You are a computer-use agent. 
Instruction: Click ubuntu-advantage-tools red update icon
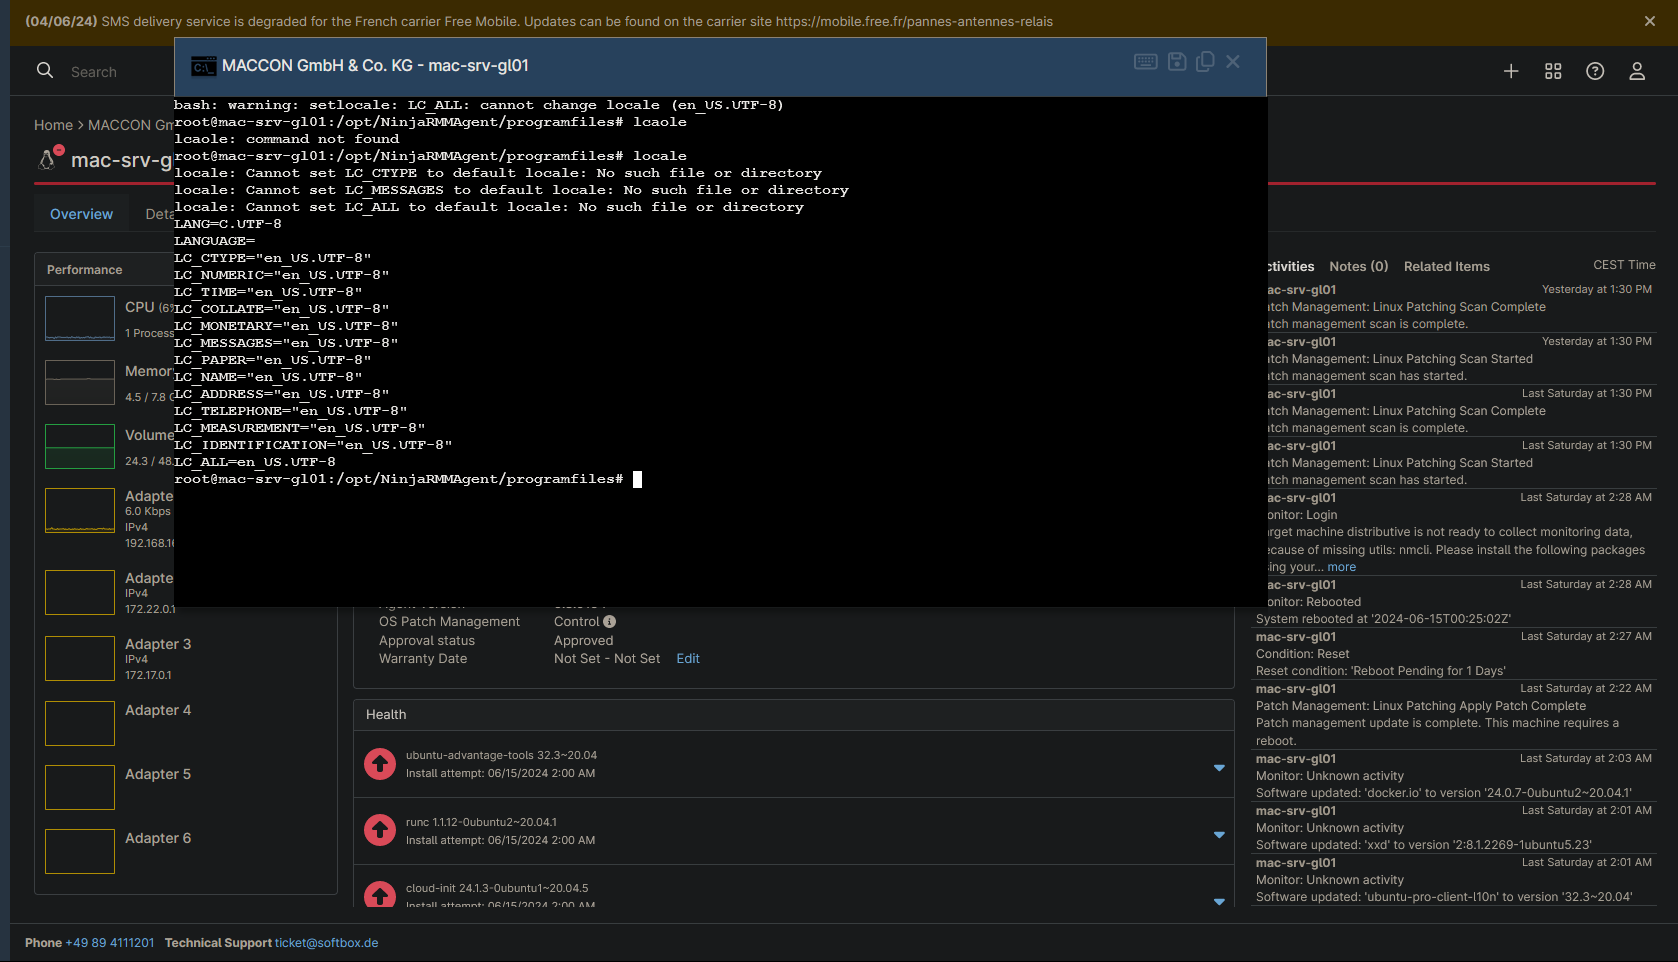pyautogui.click(x=380, y=764)
